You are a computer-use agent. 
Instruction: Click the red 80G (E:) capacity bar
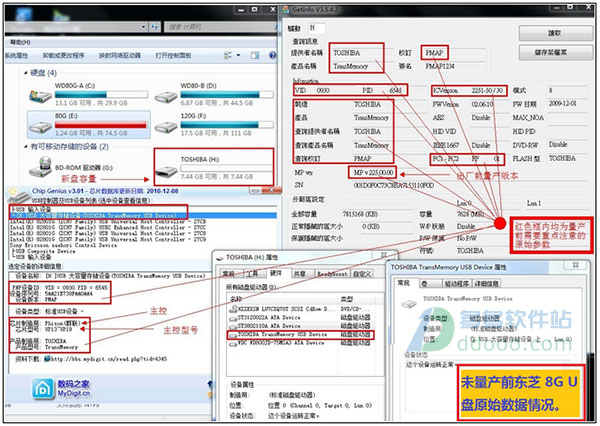pyautogui.click(x=101, y=125)
